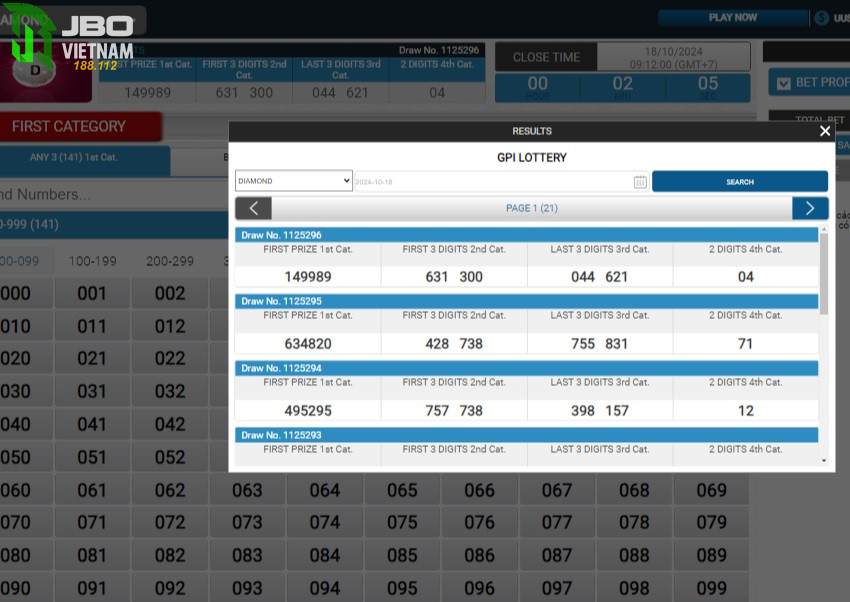Screen dimensions: 850x602
Task: Click first prize number 634820
Action: [x=308, y=344]
